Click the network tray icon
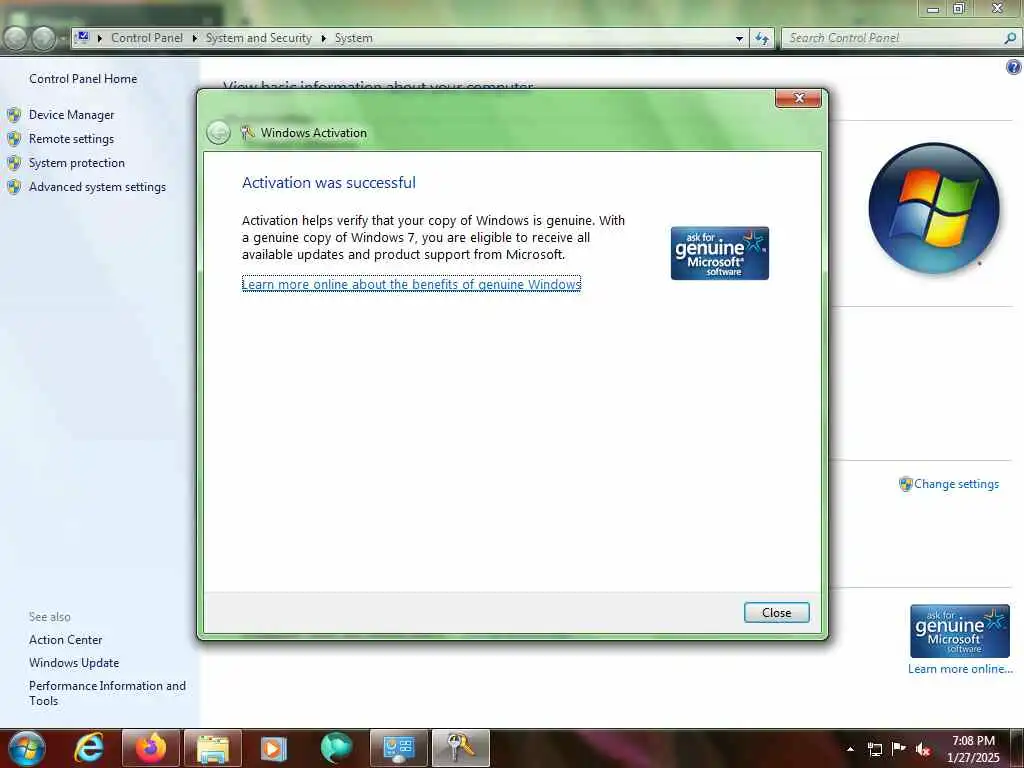Screen dimensions: 1024x768 874,749
